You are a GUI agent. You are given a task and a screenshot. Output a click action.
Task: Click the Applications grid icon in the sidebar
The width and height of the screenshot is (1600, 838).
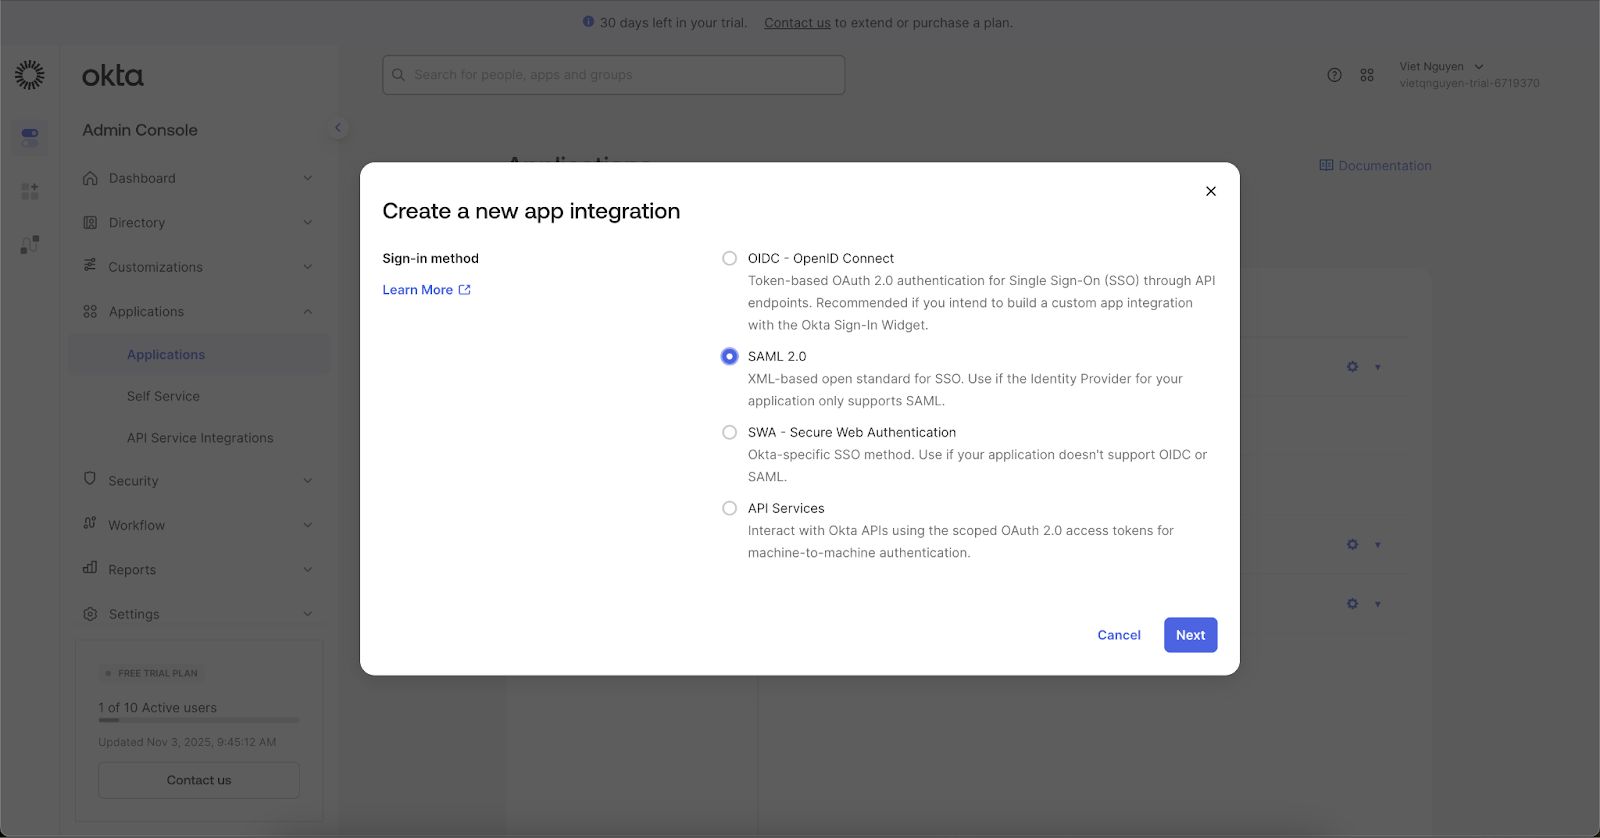pyautogui.click(x=90, y=312)
